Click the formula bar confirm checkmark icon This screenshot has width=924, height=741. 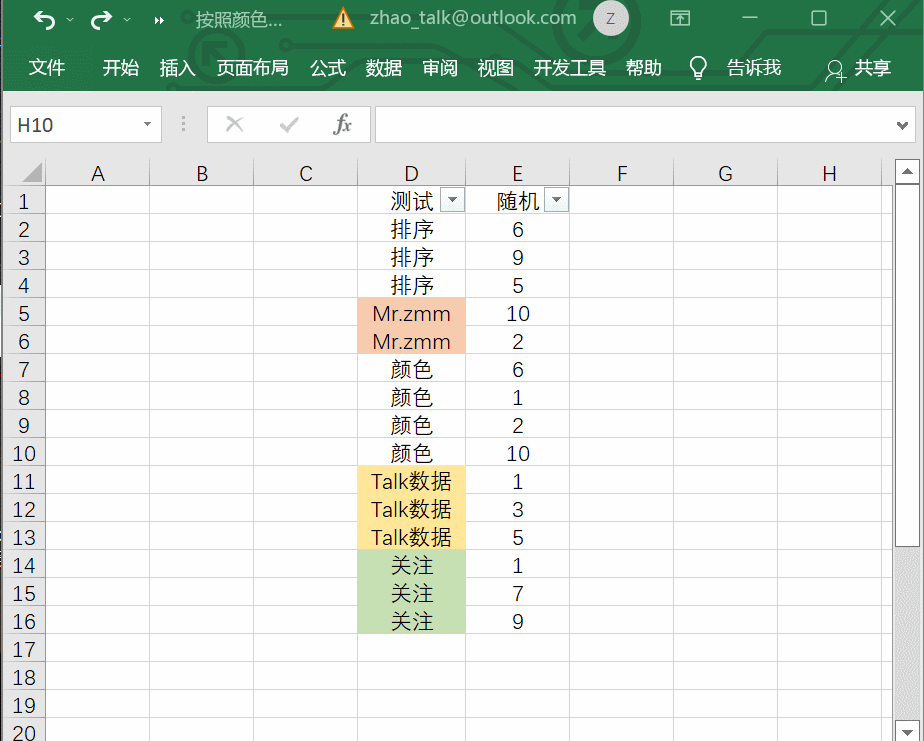pos(289,124)
